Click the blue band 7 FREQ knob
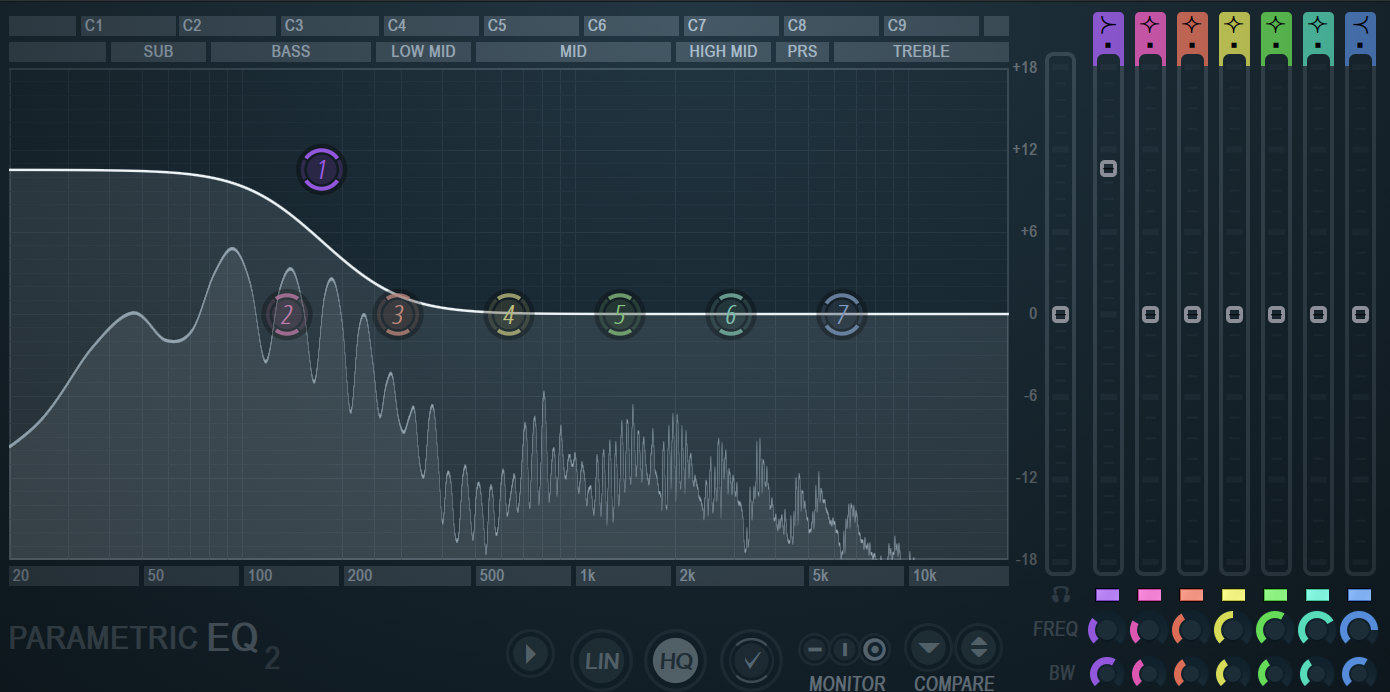The image size is (1390, 692). pos(1359,630)
